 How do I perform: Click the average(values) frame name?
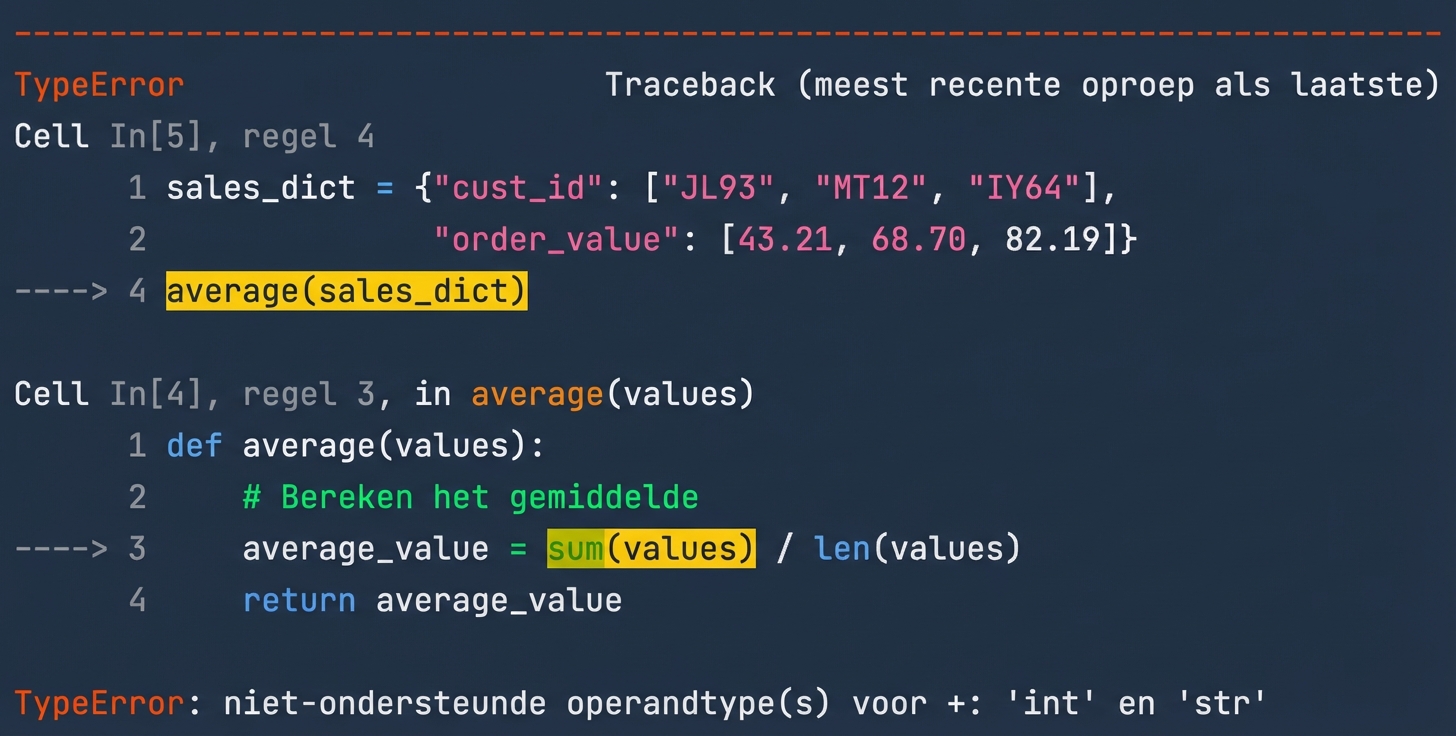click(x=610, y=393)
